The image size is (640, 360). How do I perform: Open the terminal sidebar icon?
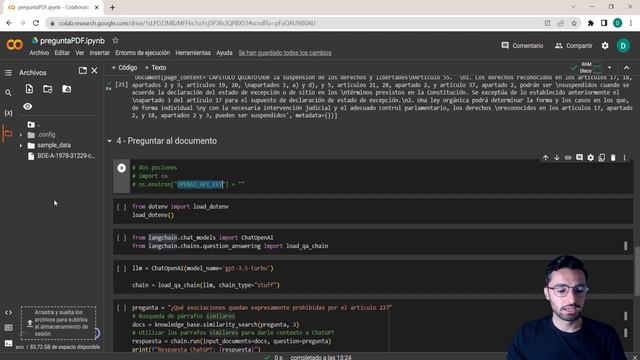tap(8, 343)
